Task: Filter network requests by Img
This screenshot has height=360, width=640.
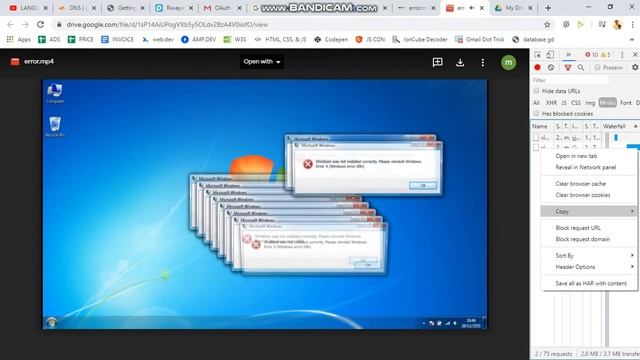Action: (590, 103)
